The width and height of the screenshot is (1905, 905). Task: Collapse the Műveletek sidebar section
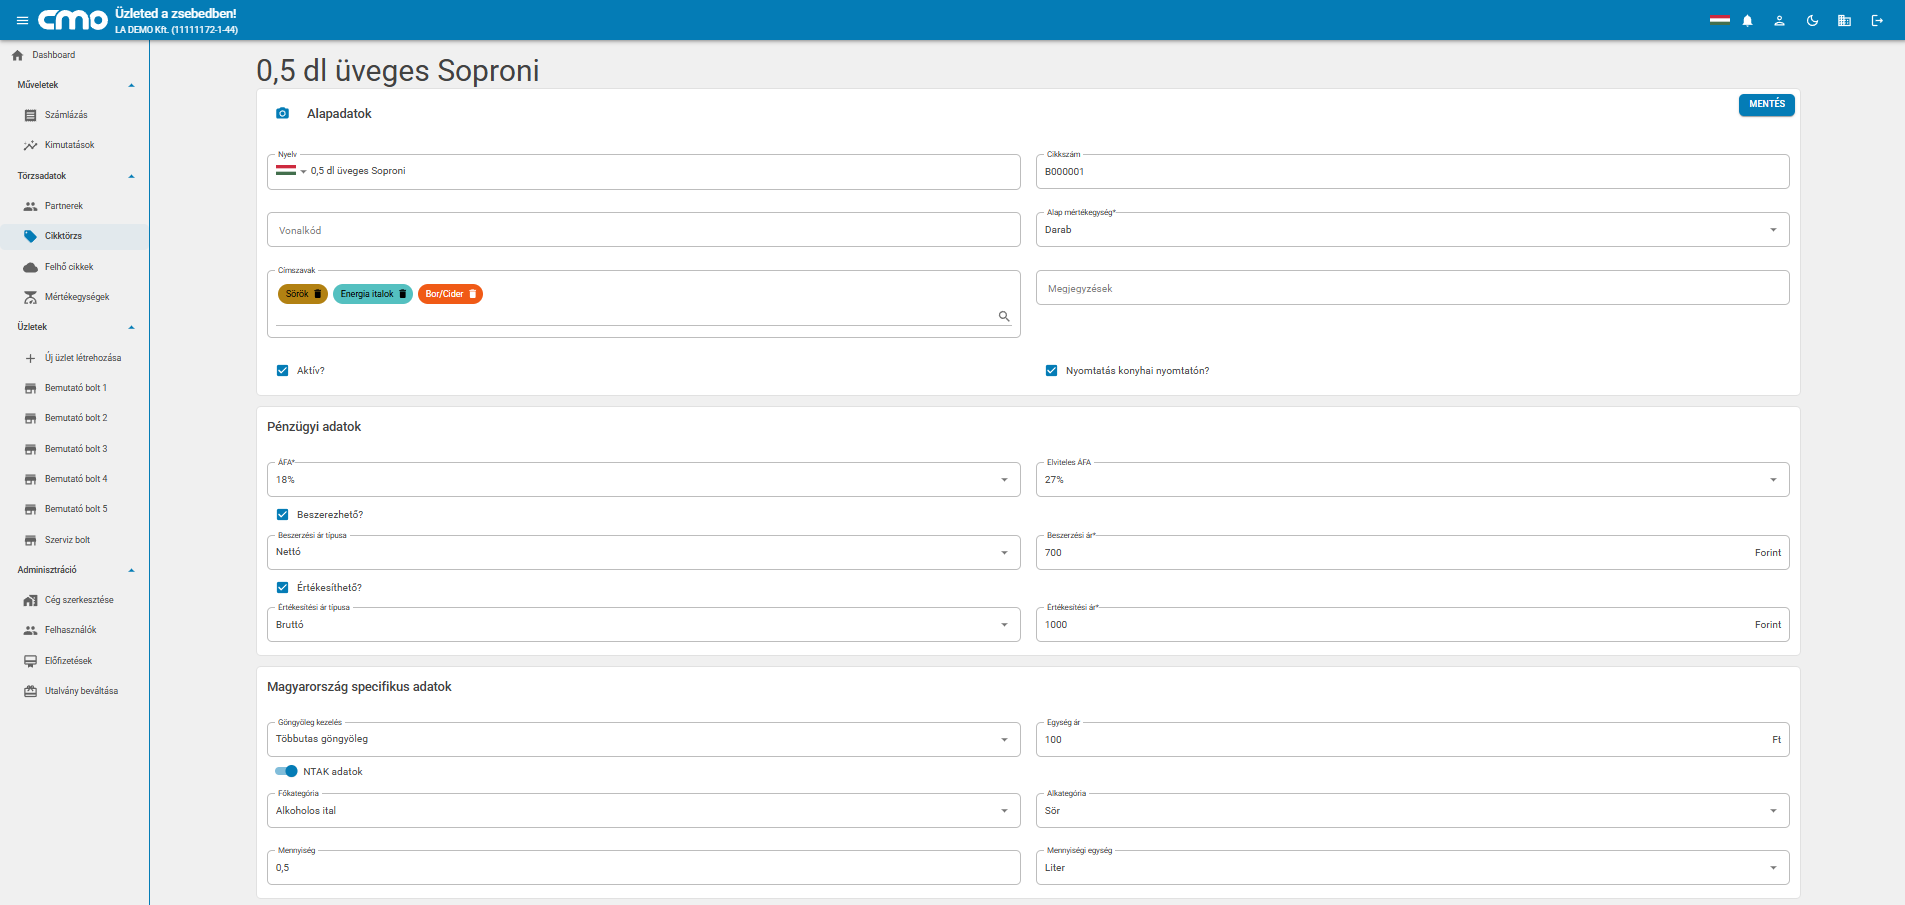pyautogui.click(x=131, y=86)
